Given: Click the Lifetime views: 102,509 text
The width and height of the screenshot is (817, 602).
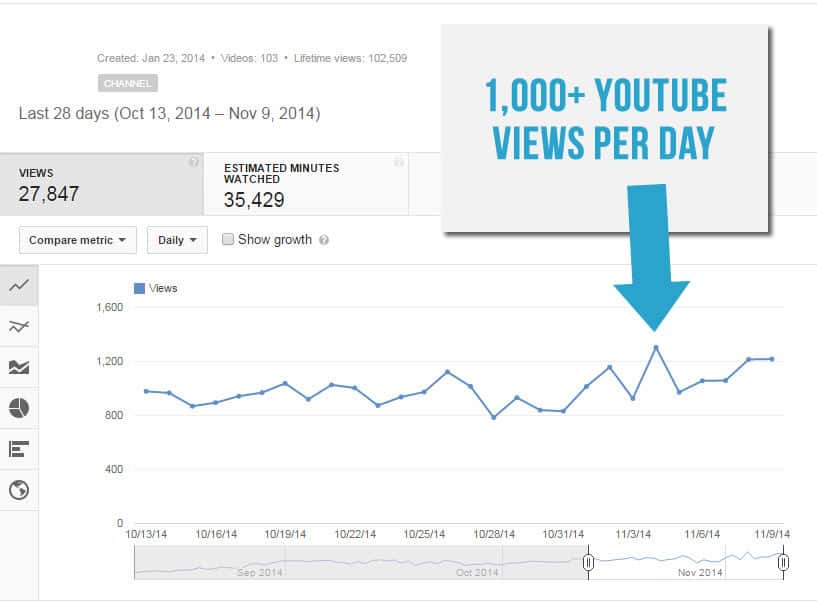Looking at the screenshot, I should click(x=350, y=58).
